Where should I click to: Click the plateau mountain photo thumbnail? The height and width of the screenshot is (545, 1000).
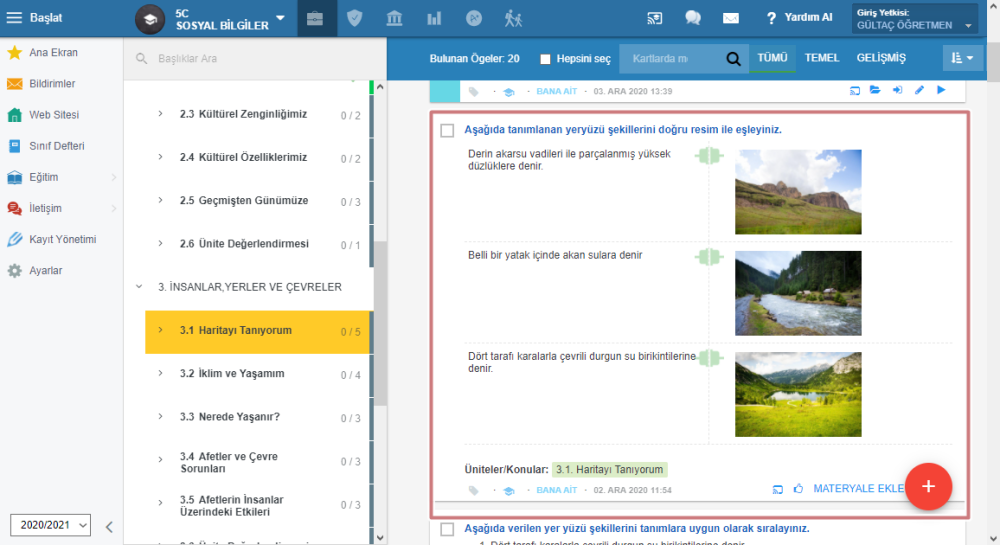798,192
